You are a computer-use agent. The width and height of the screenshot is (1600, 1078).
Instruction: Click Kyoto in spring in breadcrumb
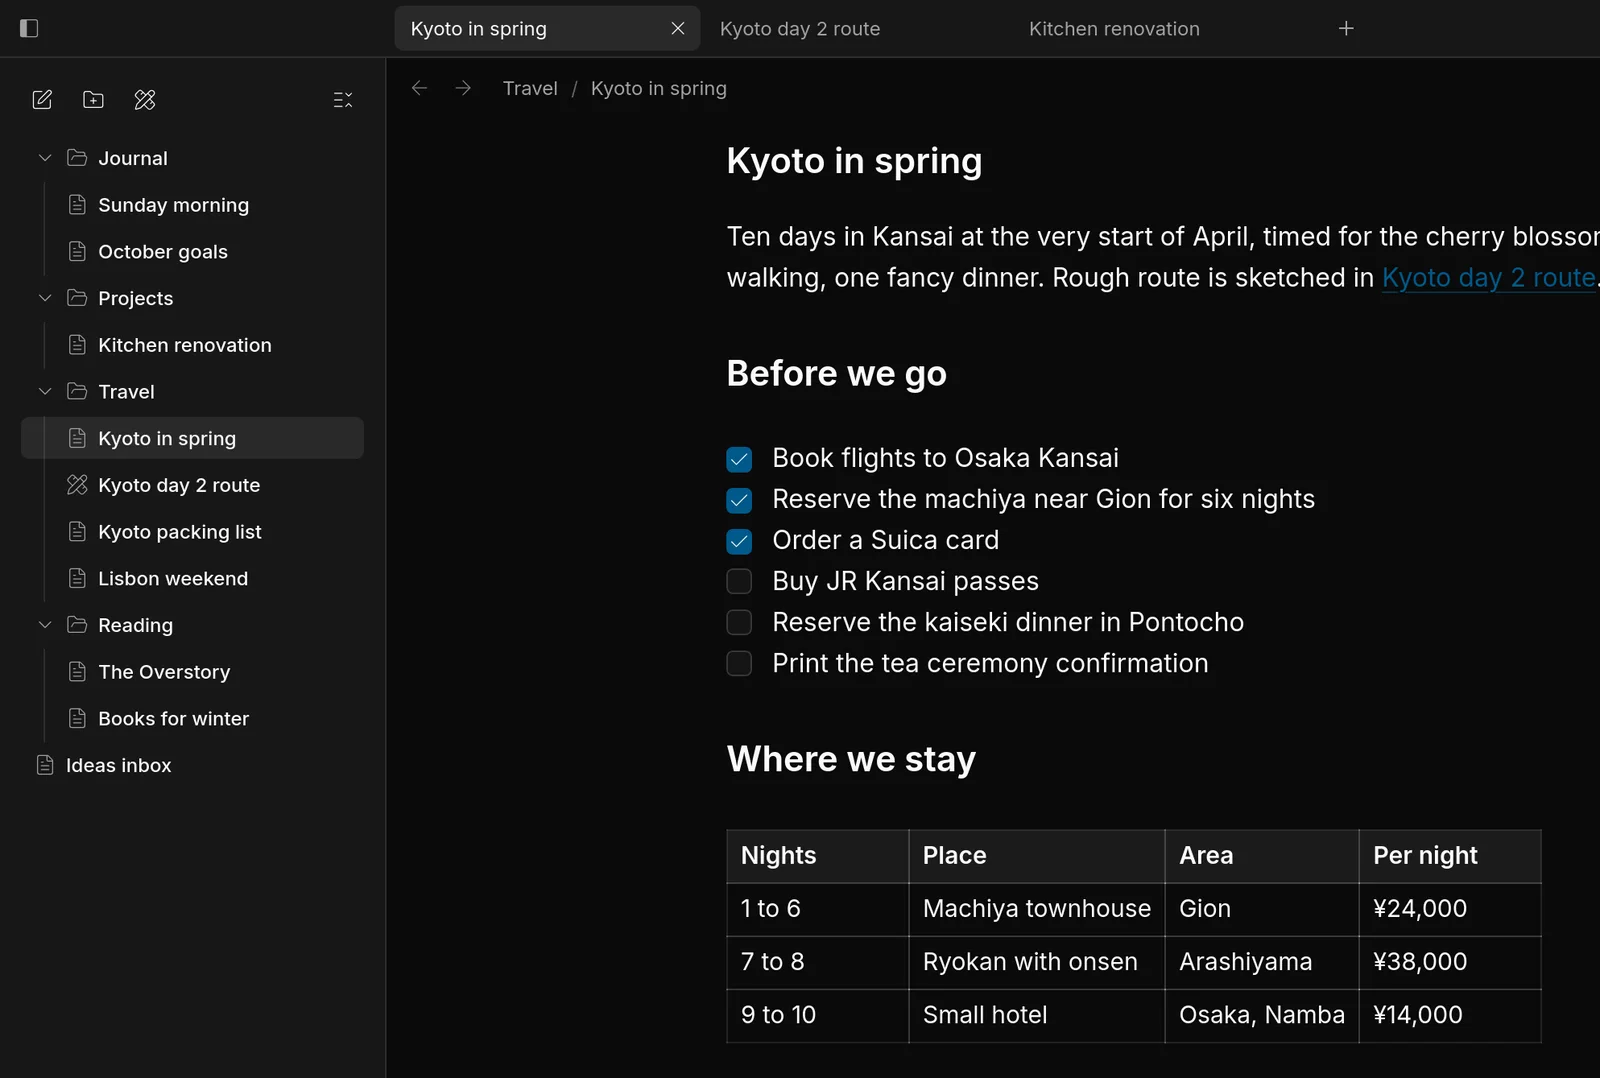(659, 88)
